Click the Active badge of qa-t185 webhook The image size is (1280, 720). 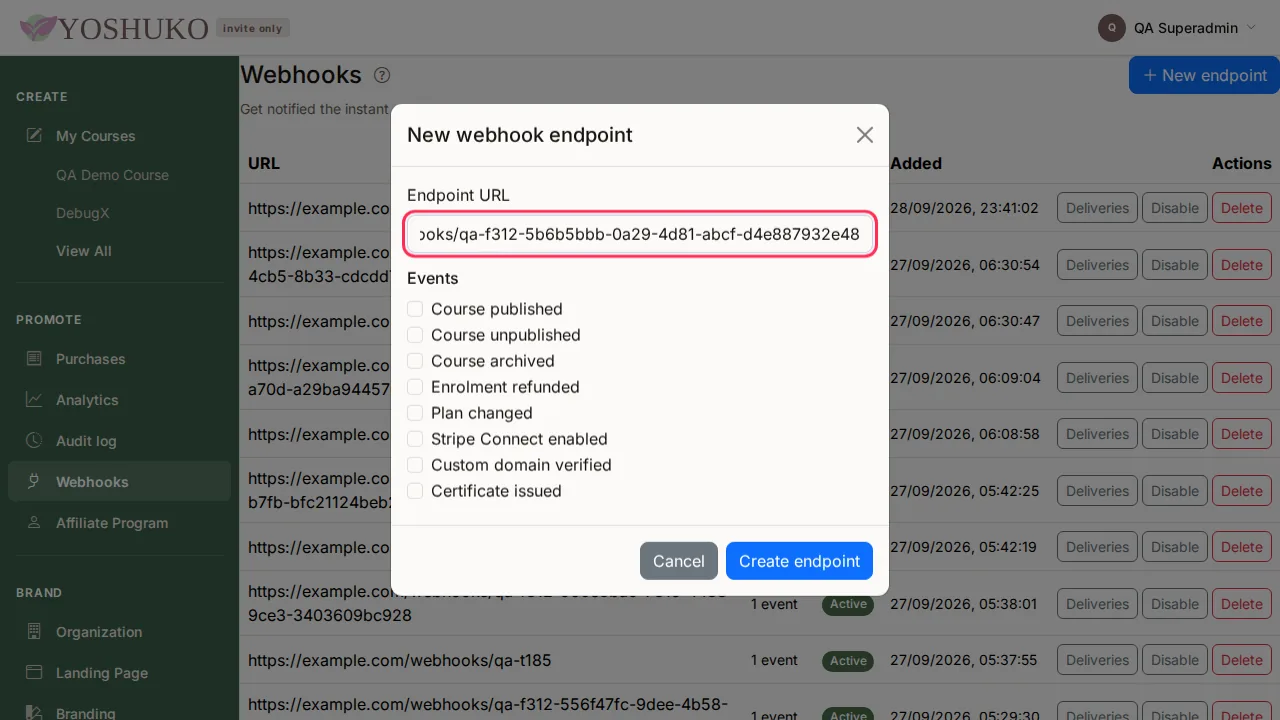(848, 661)
